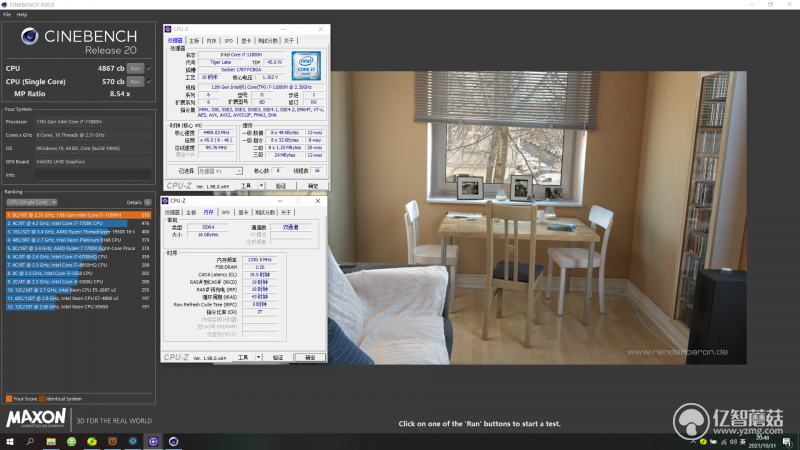Select ranking row 10 Xeon E5-2697 v2

(79, 290)
